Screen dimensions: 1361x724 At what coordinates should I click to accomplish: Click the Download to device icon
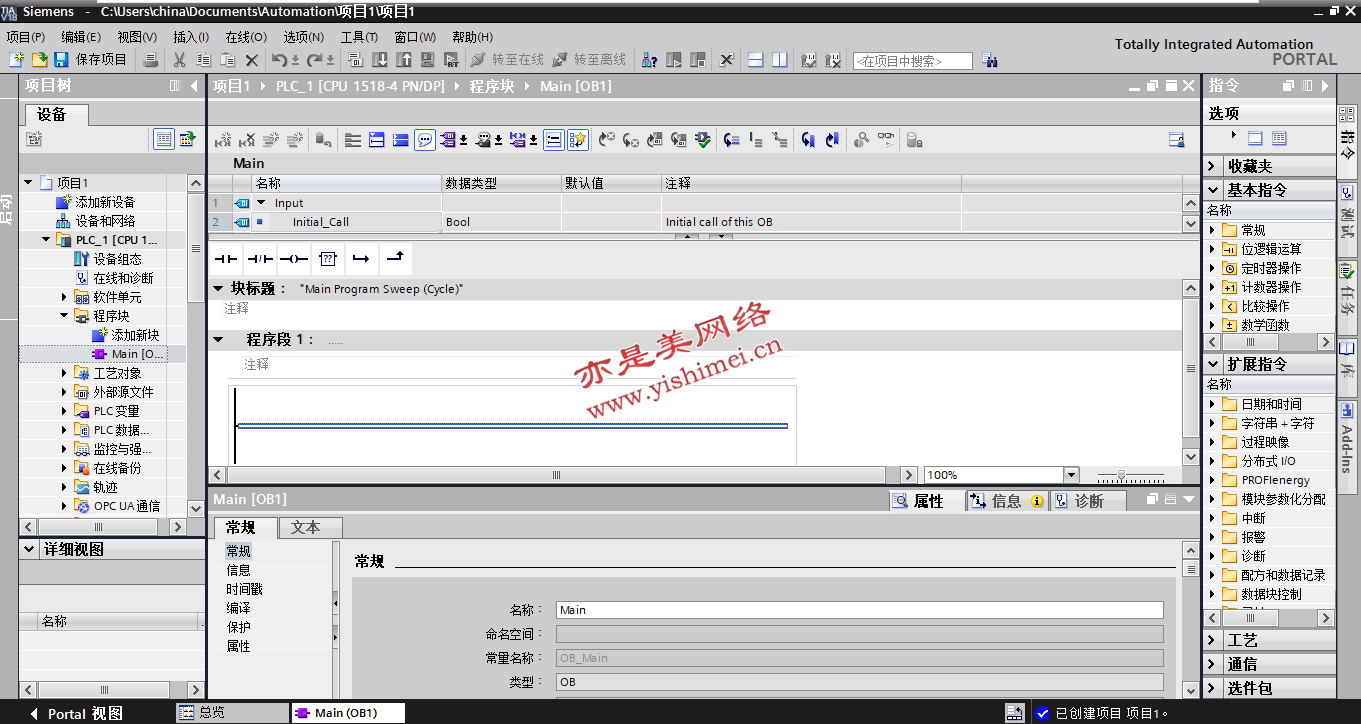[x=380, y=60]
